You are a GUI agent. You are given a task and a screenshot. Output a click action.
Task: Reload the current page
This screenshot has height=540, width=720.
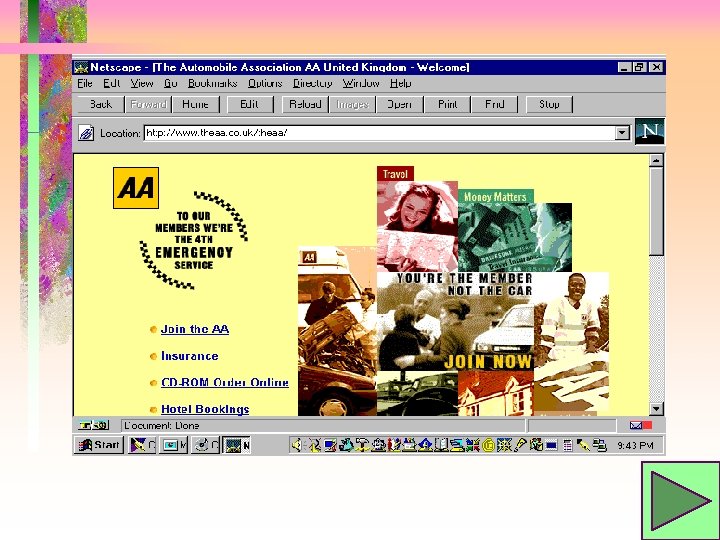(x=305, y=104)
